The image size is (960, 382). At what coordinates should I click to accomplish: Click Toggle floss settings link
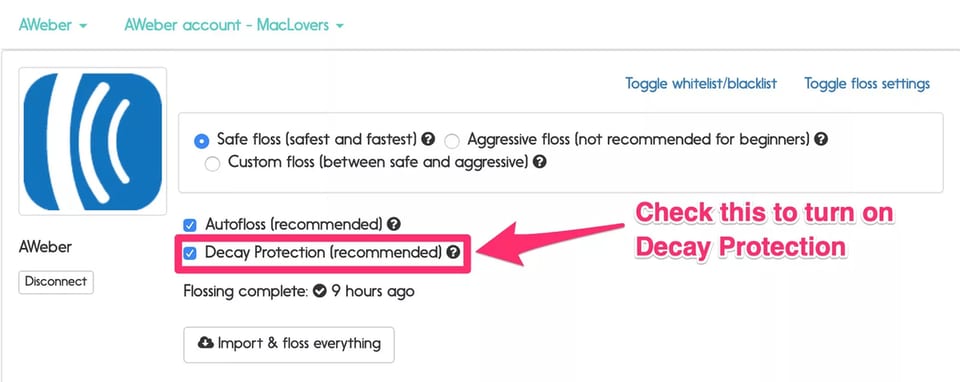pyautogui.click(x=867, y=83)
